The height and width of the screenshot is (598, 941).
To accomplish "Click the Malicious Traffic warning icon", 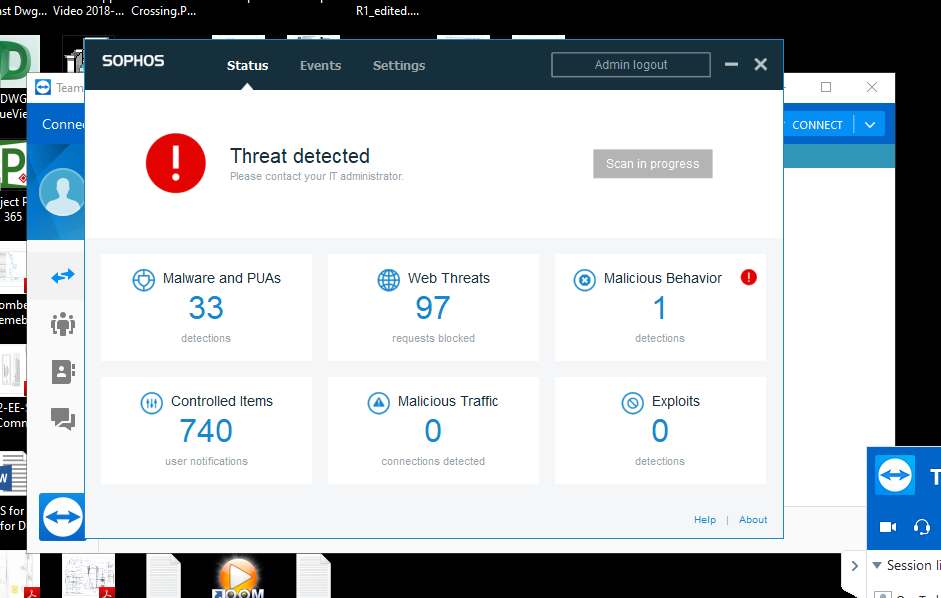I will coord(379,403).
